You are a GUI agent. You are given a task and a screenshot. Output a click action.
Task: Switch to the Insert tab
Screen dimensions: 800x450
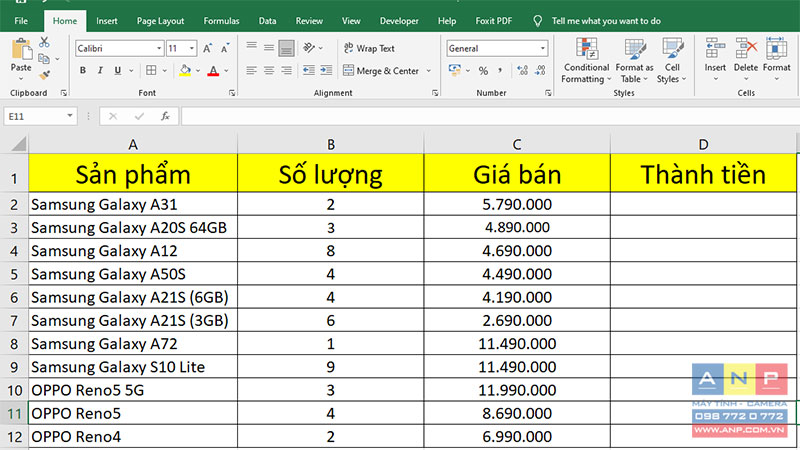(x=107, y=21)
